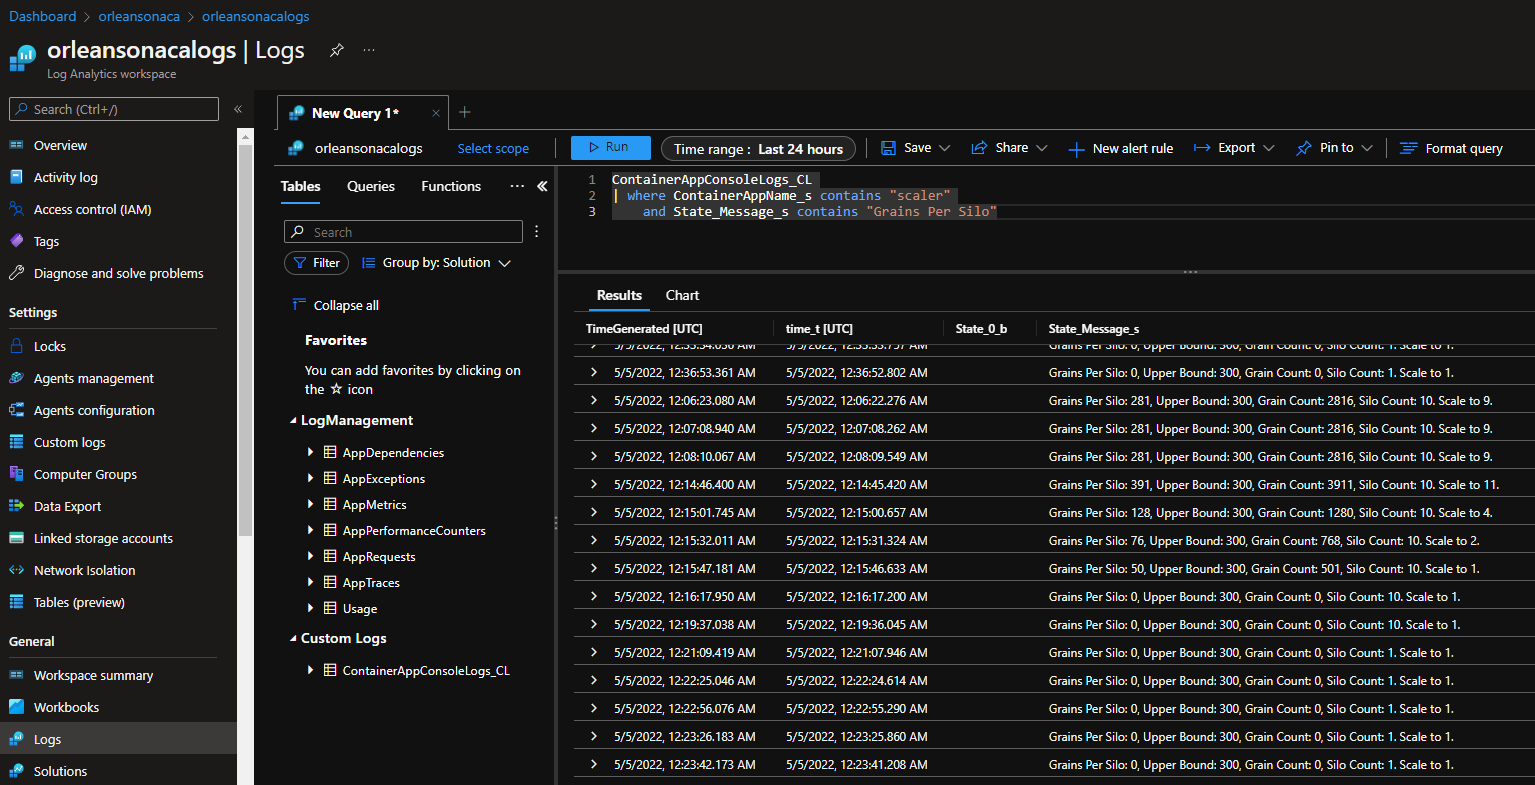Click in the sidebar Search (Ctrl+/) box

click(113, 109)
